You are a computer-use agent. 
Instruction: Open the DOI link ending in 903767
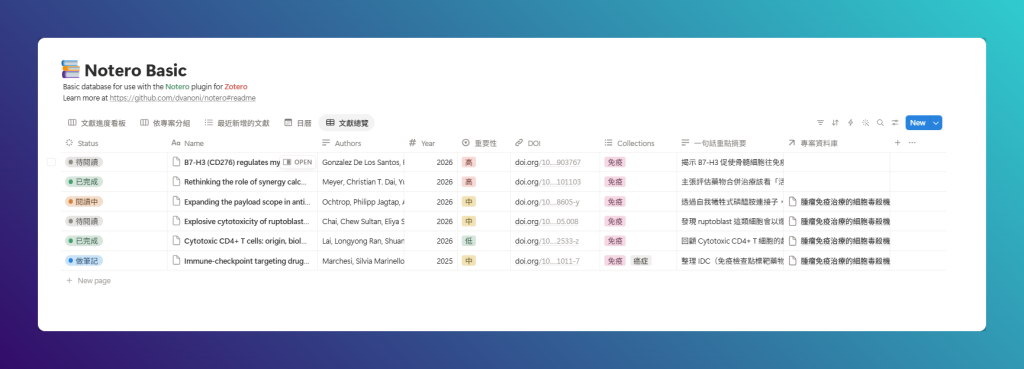point(547,162)
